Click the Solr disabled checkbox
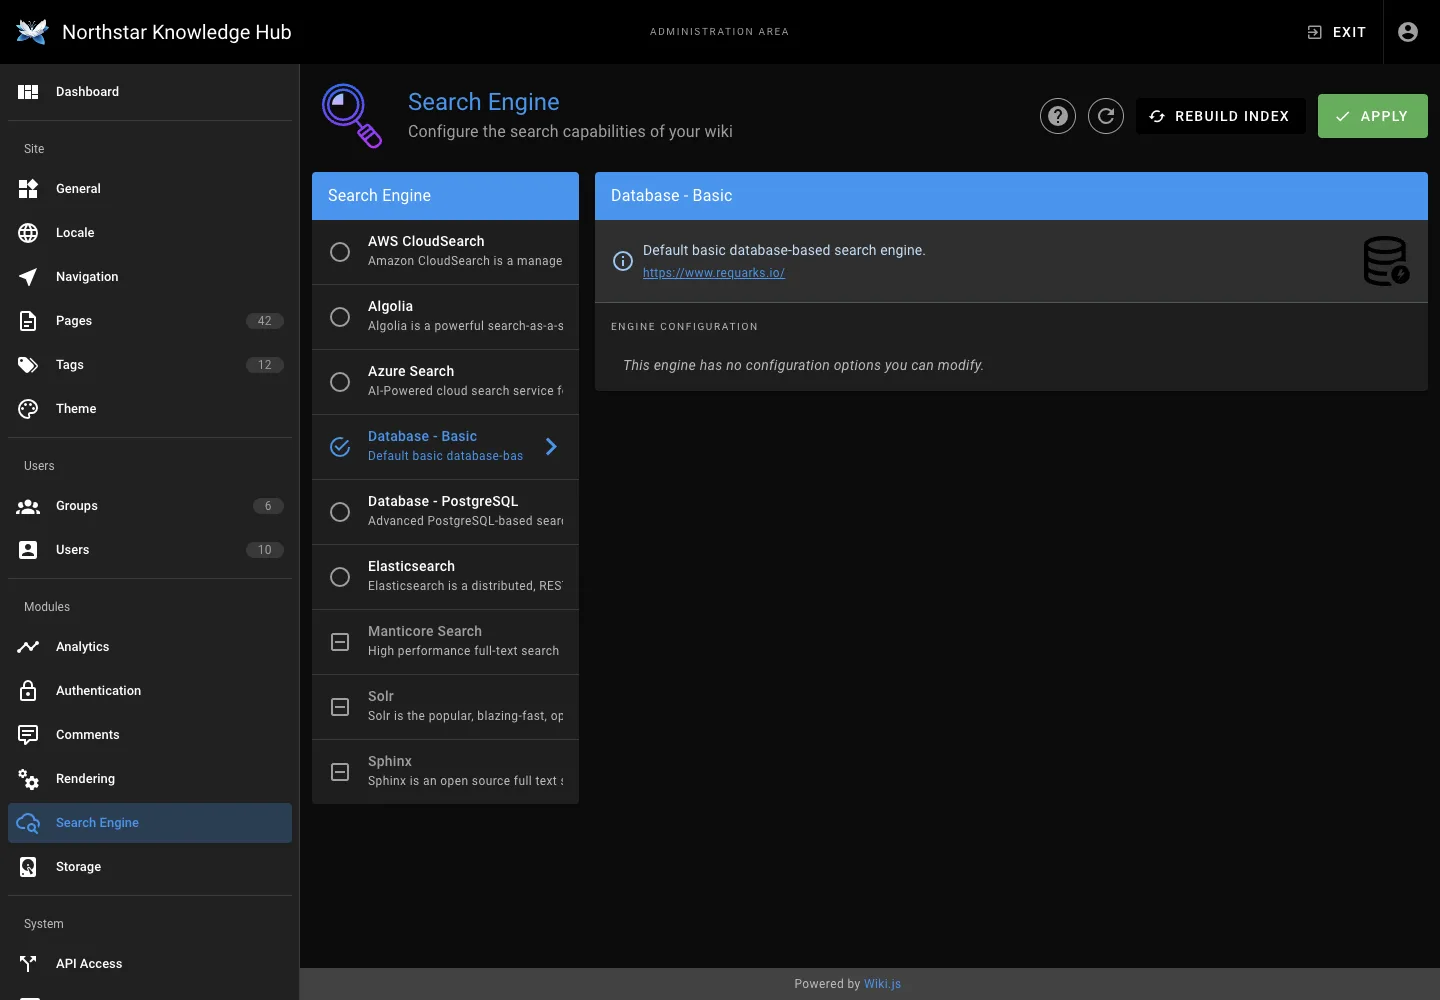The width and height of the screenshot is (1440, 1000). [x=340, y=707]
